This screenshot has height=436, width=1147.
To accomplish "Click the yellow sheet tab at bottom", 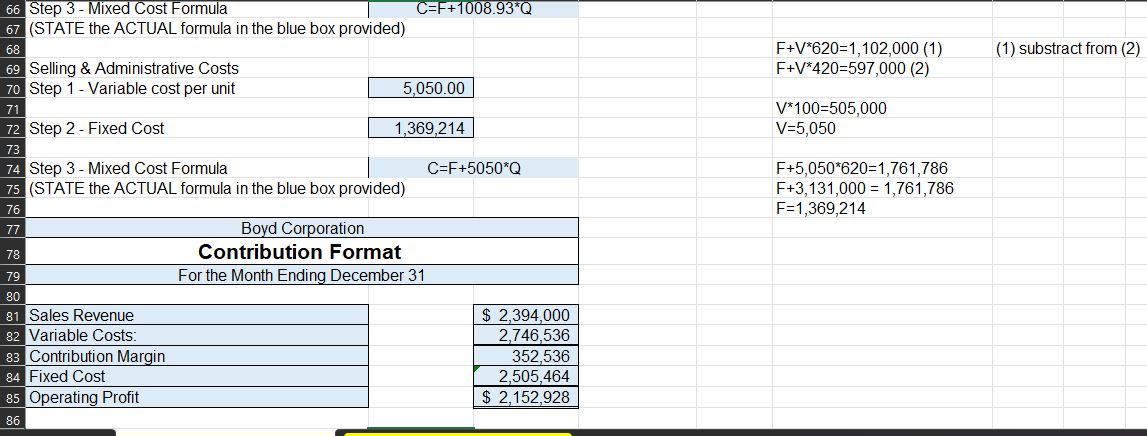I will click(x=457, y=434).
